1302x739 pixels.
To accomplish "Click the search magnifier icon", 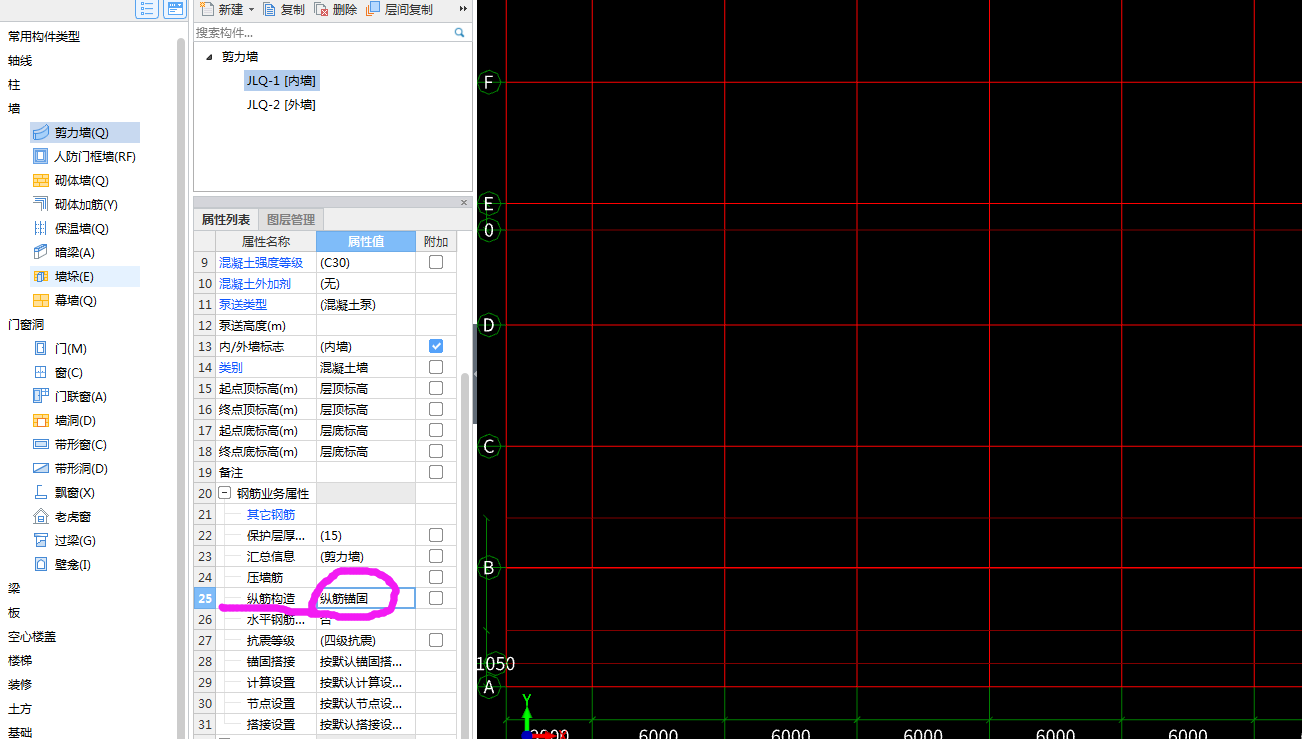I will 460,32.
